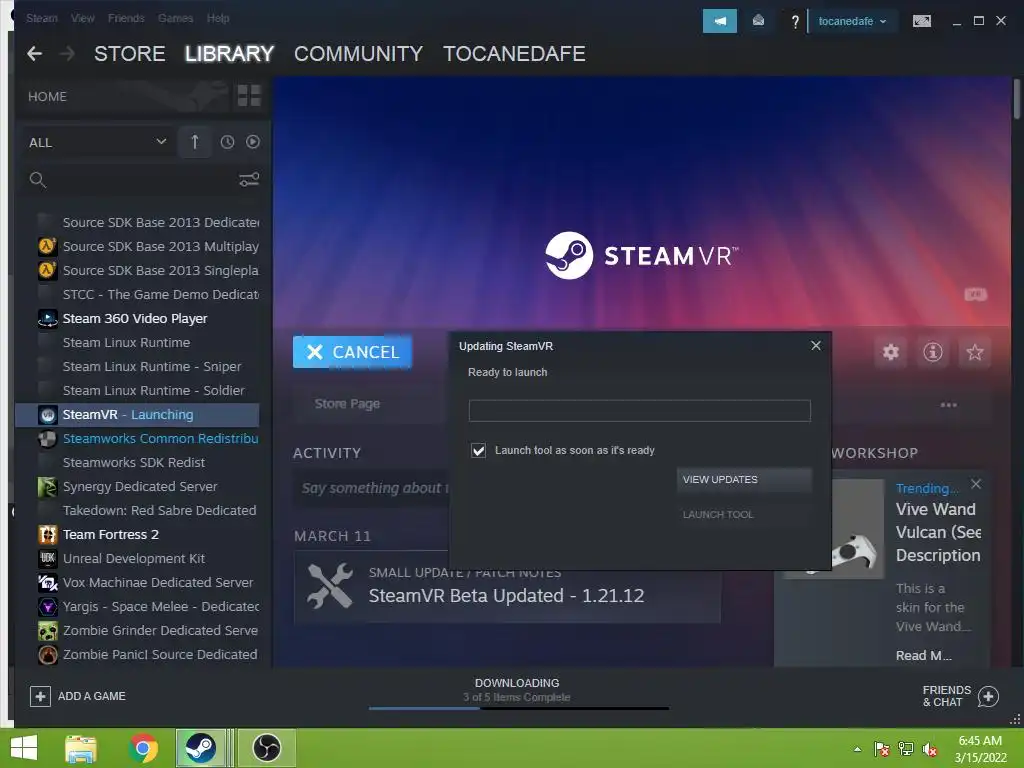This screenshot has height=768, width=1024.
Task: Click library HOME button
Action: coord(47,96)
